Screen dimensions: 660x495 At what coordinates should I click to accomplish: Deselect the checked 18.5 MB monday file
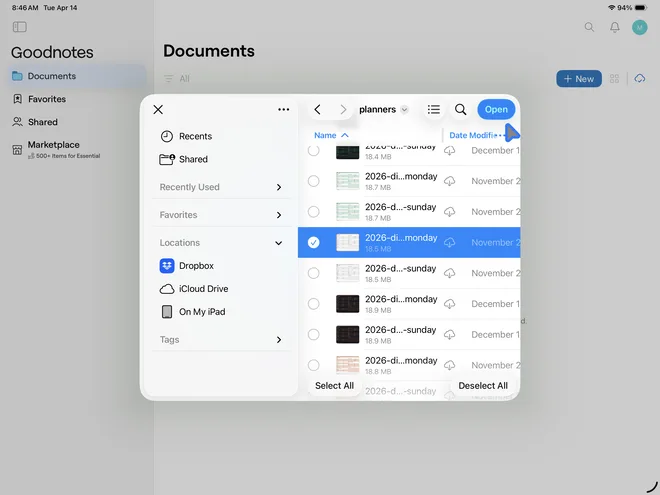click(314, 242)
